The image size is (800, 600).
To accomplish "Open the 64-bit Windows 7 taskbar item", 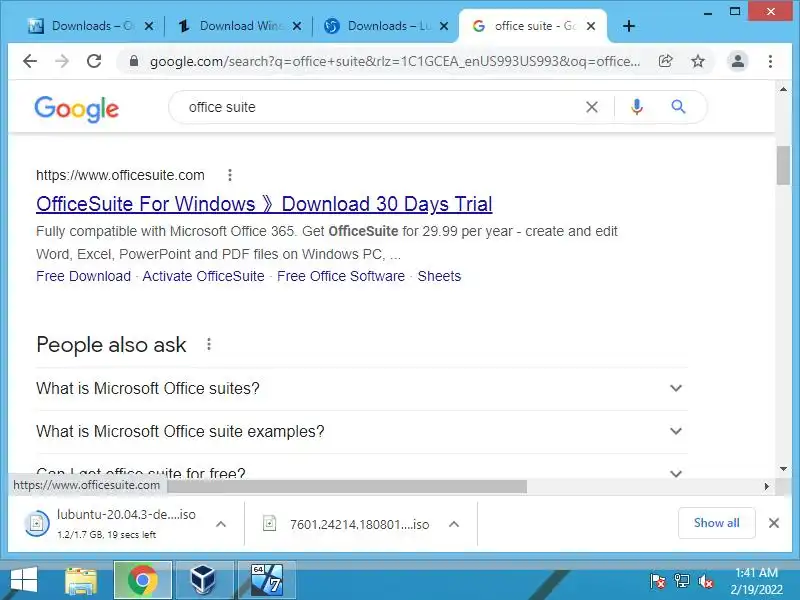I will tap(267, 580).
